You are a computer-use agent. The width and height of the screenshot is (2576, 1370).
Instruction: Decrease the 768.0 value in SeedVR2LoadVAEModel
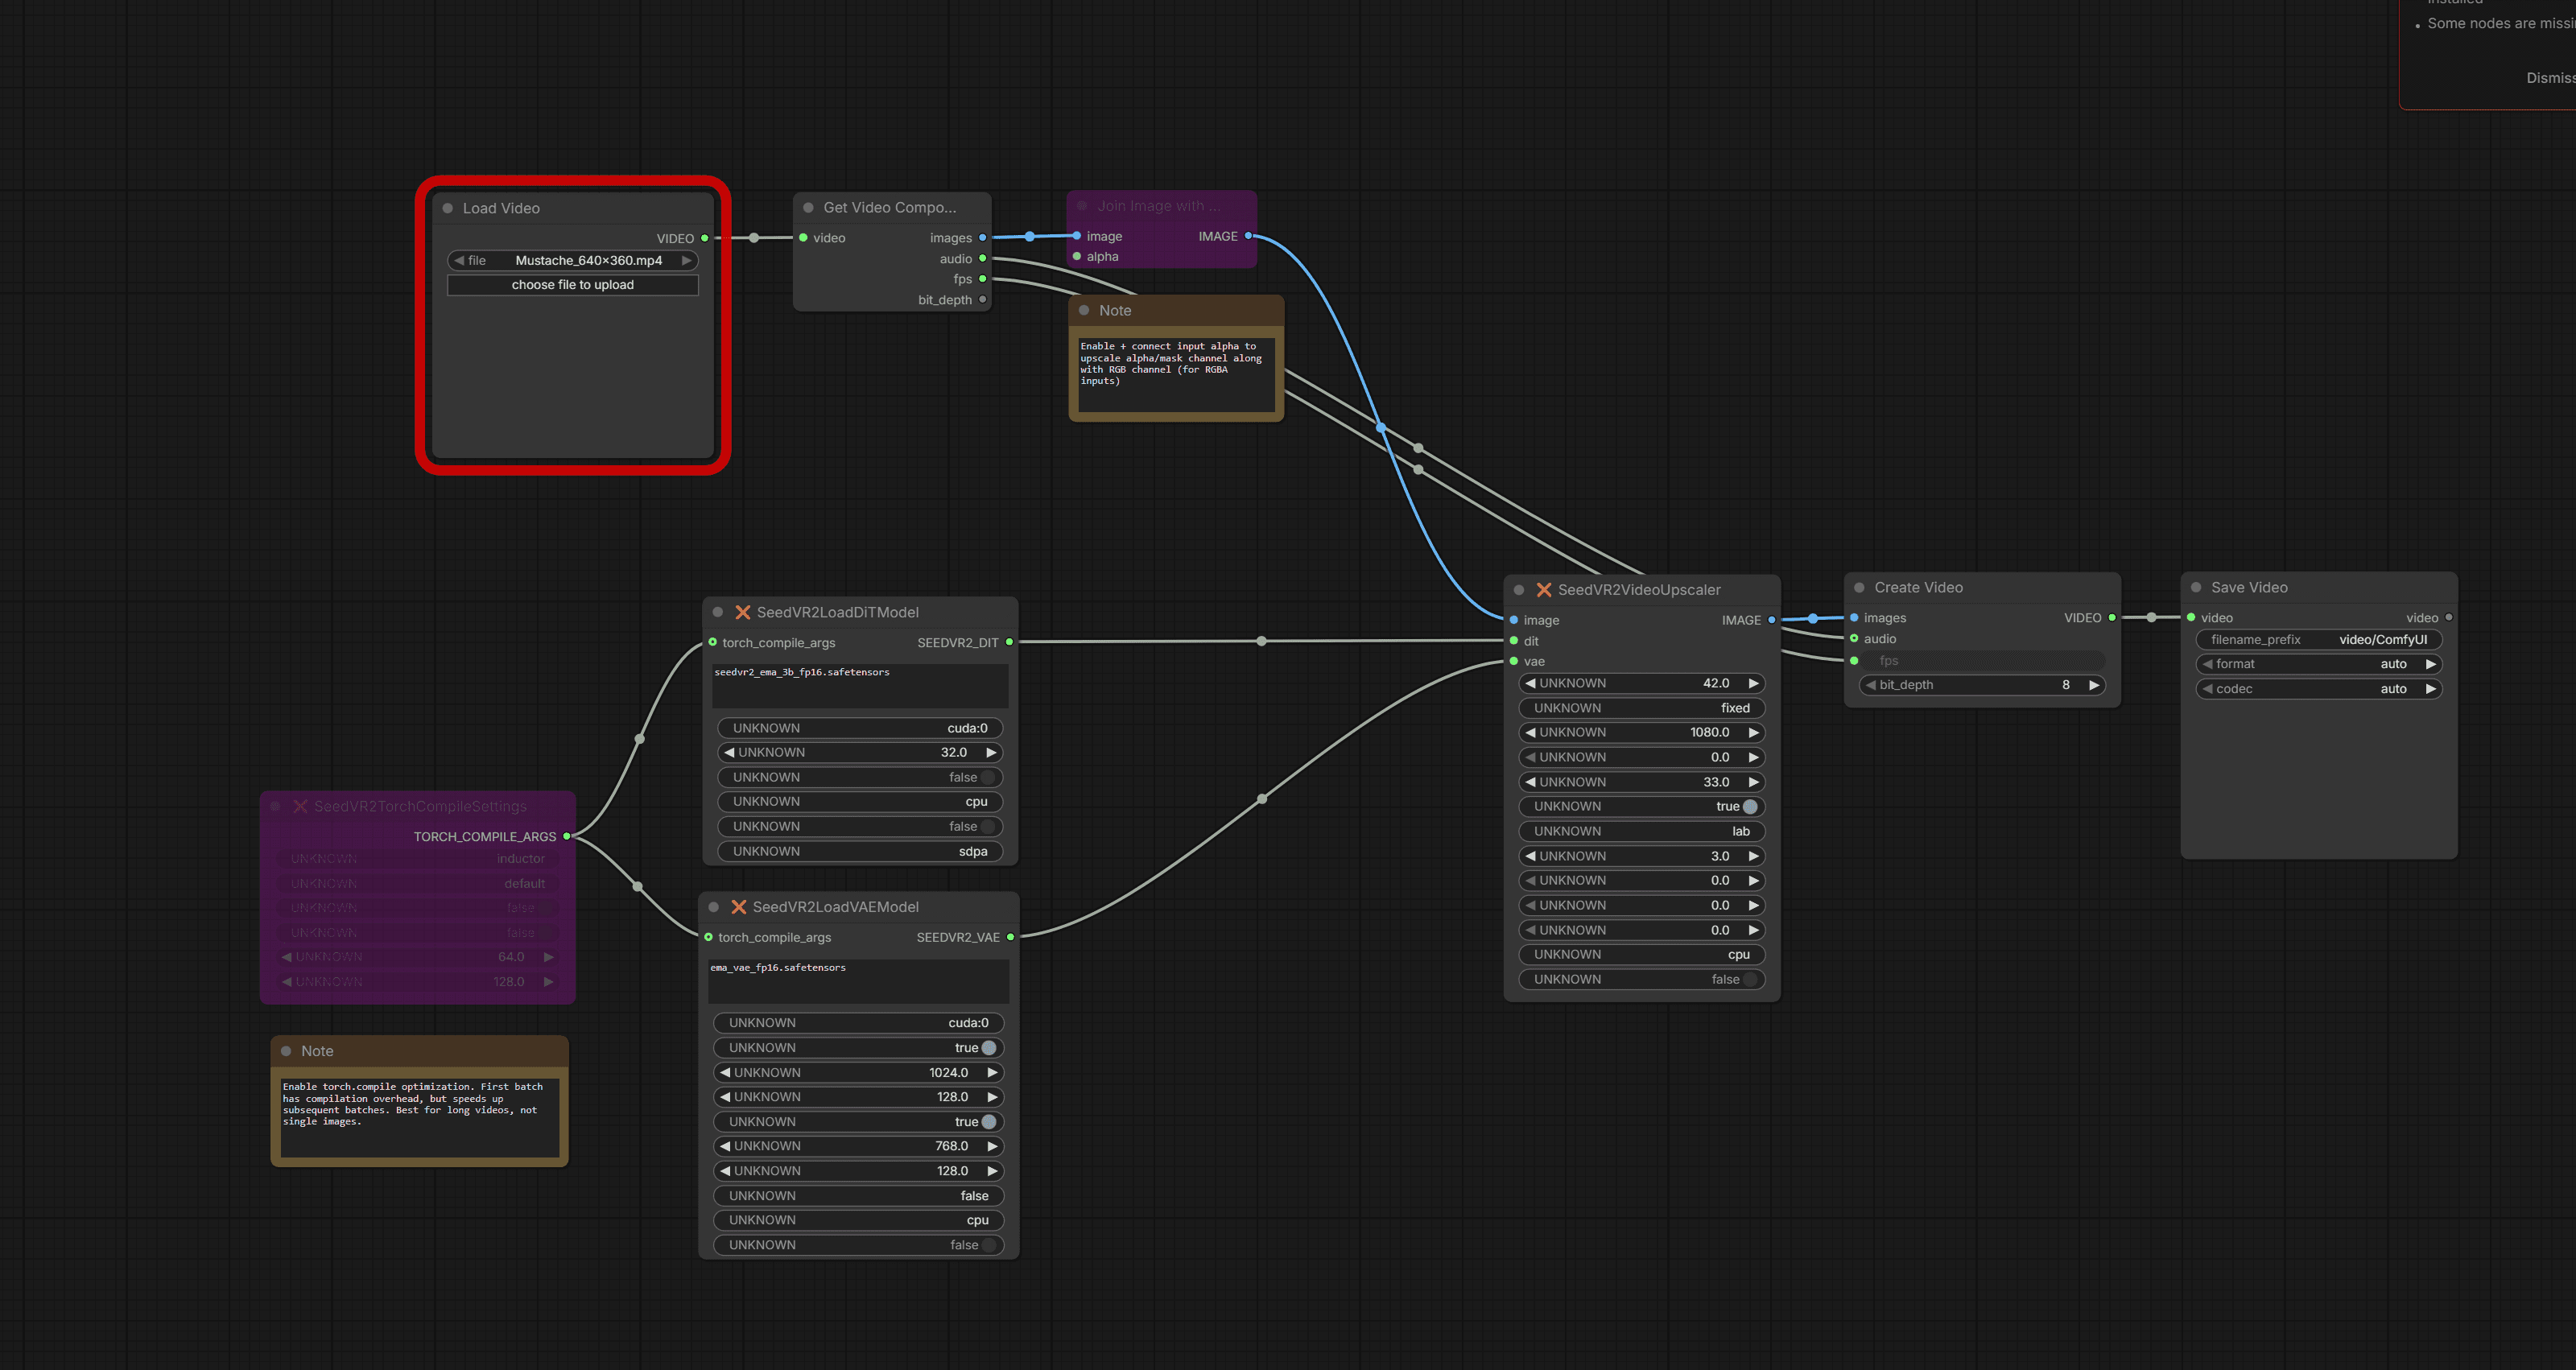pyautogui.click(x=725, y=1147)
